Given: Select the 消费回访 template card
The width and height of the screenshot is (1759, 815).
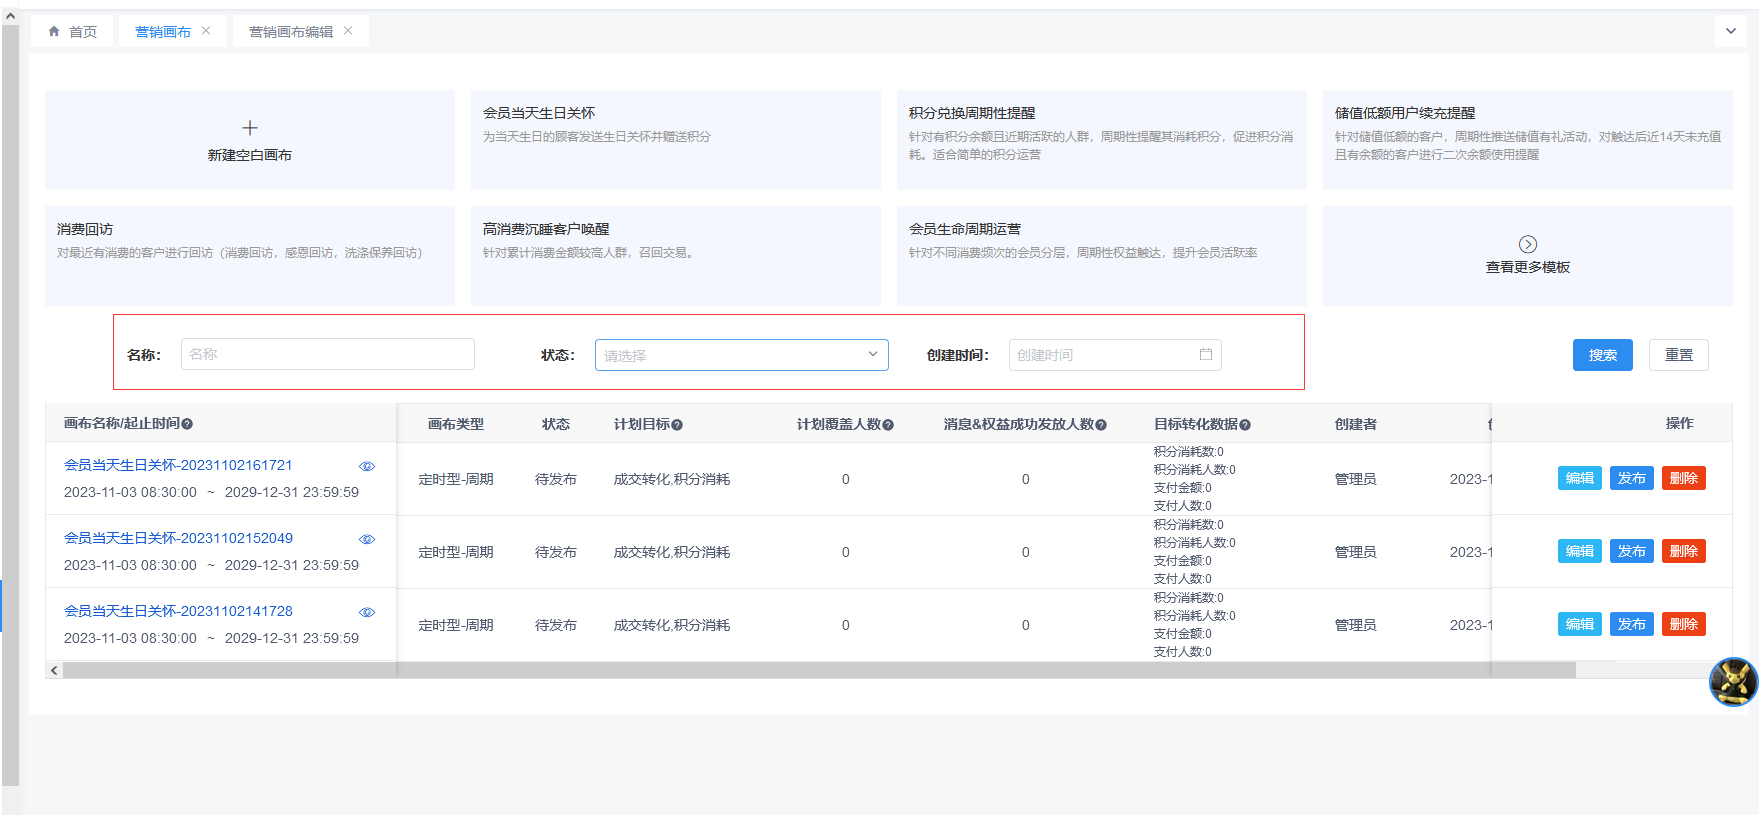Looking at the screenshot, I should click(250, 256).
